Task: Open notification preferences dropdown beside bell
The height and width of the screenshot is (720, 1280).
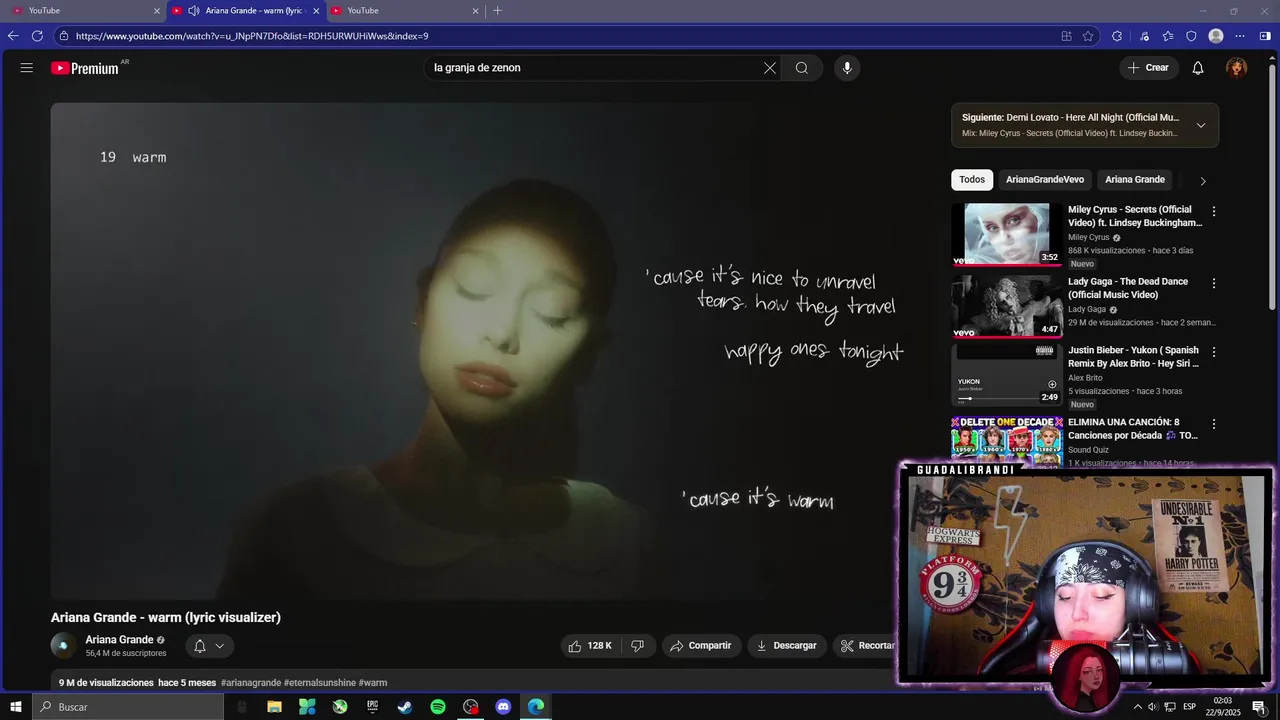Action: [x=219, y=646]
